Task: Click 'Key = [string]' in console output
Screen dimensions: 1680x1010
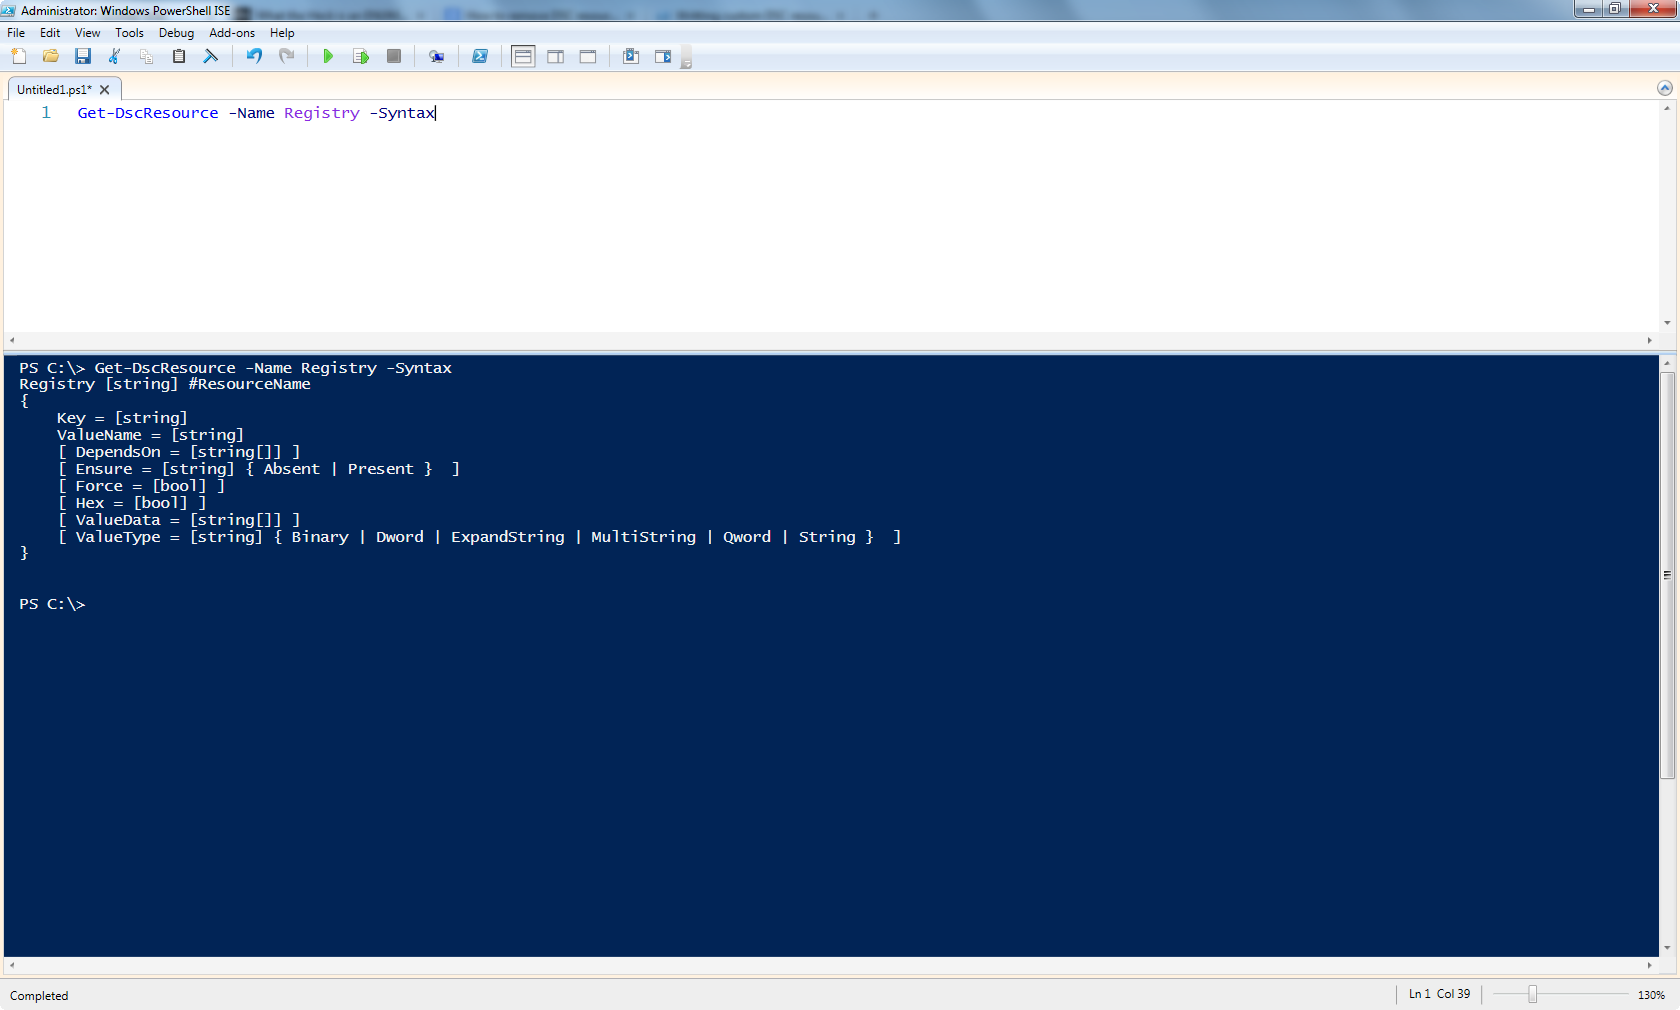Action: point(122,418)
